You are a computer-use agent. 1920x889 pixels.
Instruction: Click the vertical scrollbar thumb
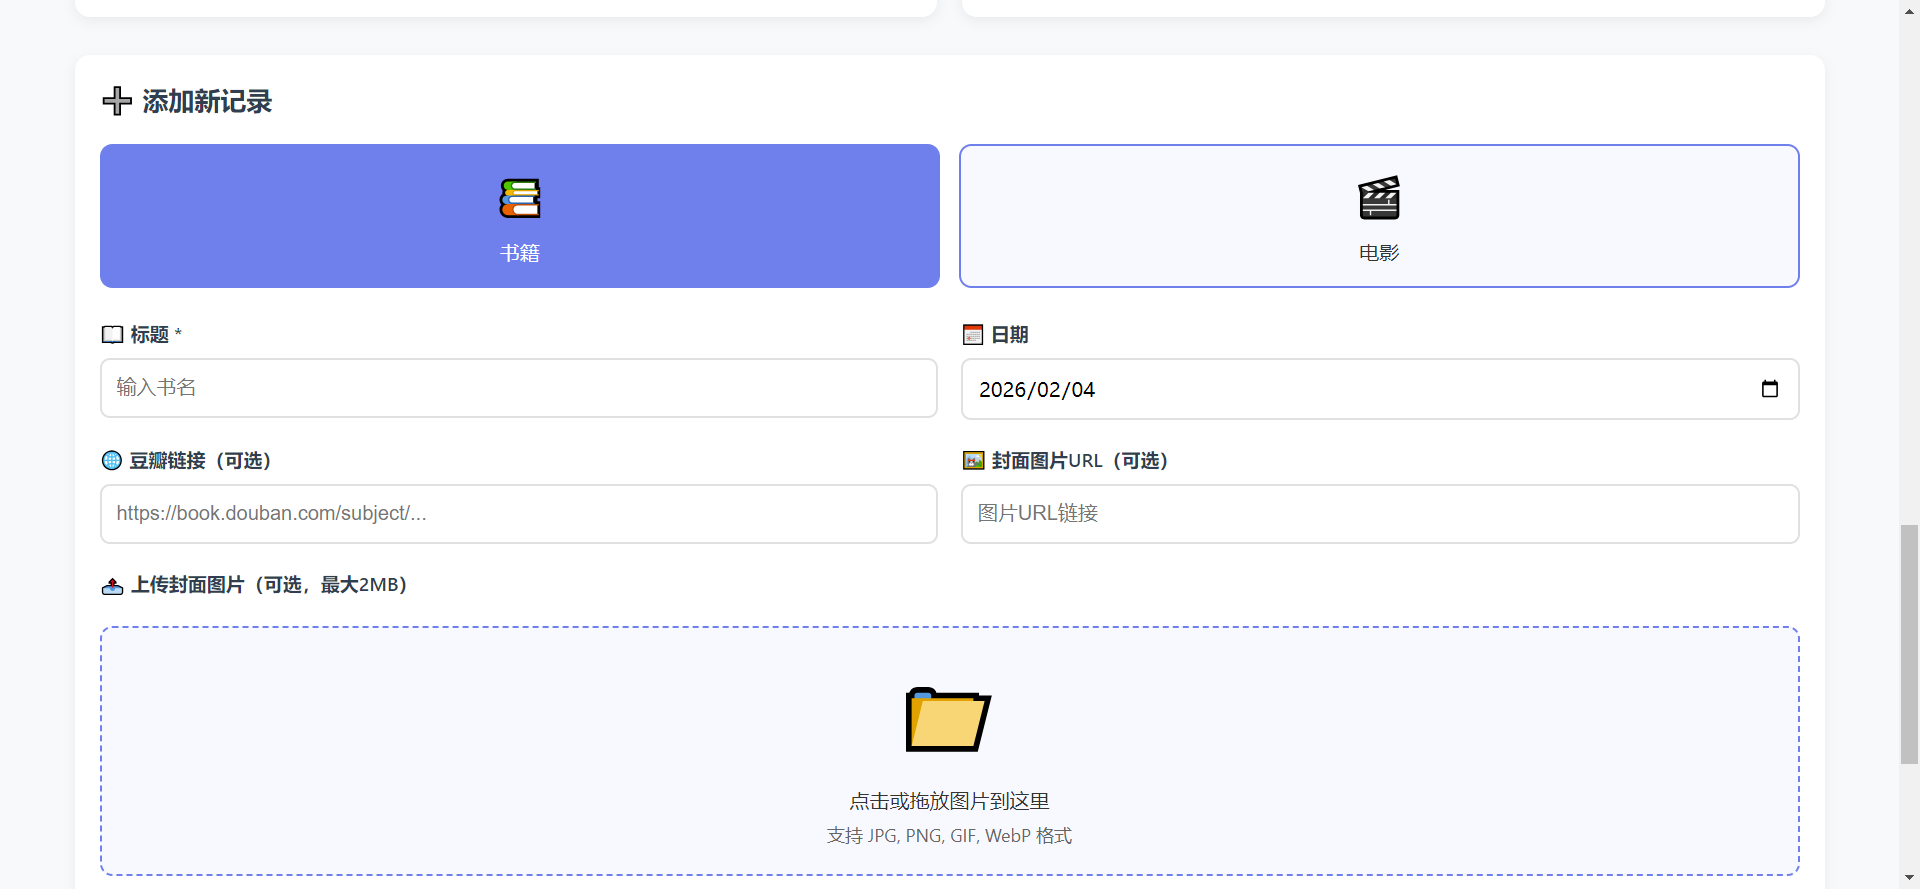(x=1909, y=644)
